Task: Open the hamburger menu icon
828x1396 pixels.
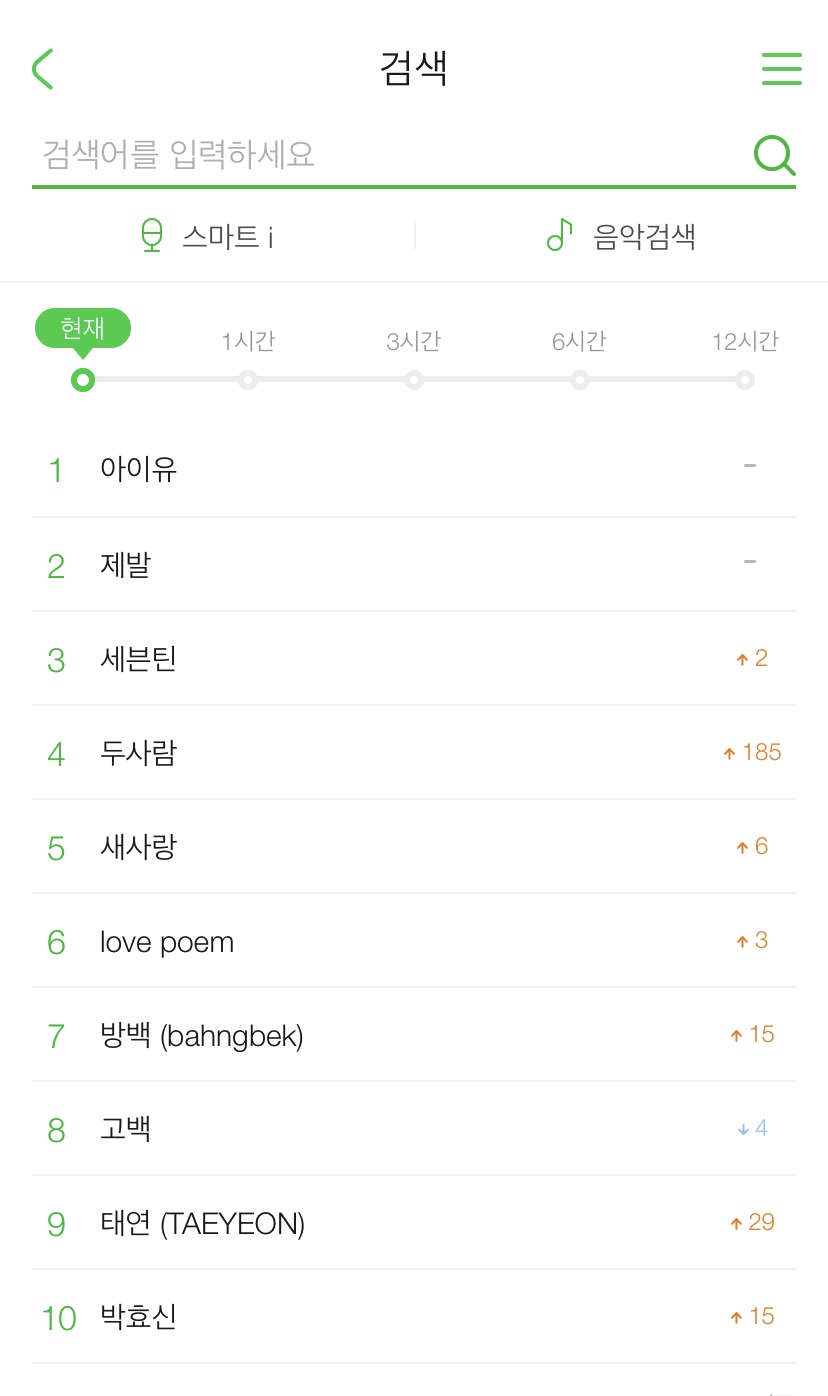Action: click(781, 69)
